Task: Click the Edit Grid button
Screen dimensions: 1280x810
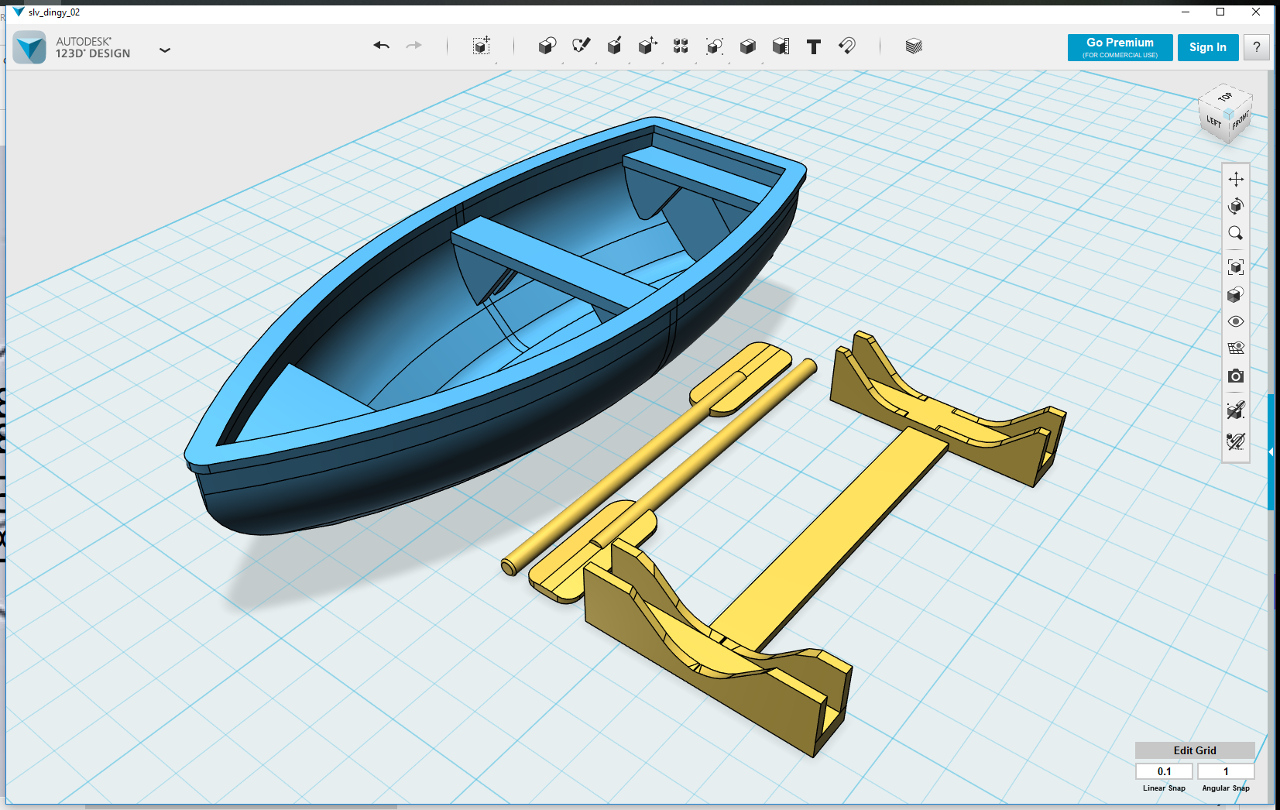Action: coord(1194,751)
